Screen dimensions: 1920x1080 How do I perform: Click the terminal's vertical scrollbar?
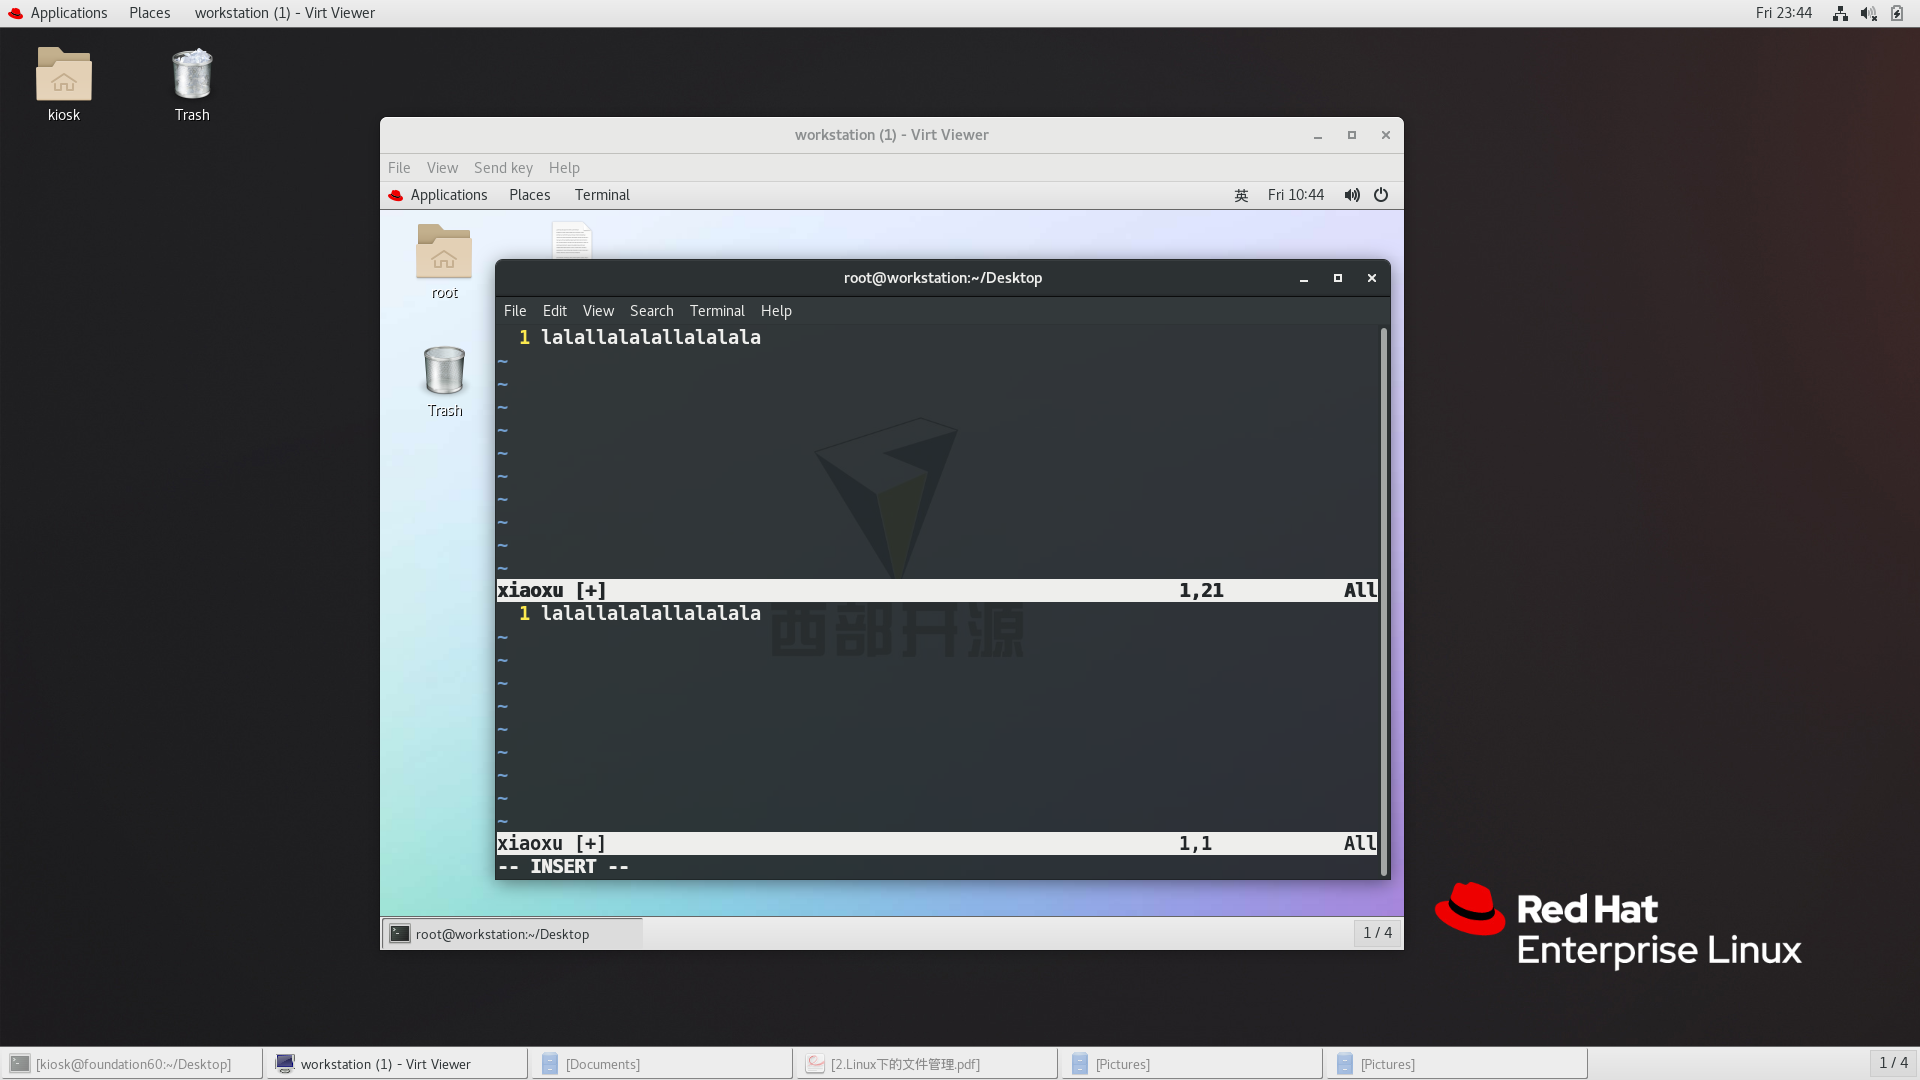click(1384, 600)
